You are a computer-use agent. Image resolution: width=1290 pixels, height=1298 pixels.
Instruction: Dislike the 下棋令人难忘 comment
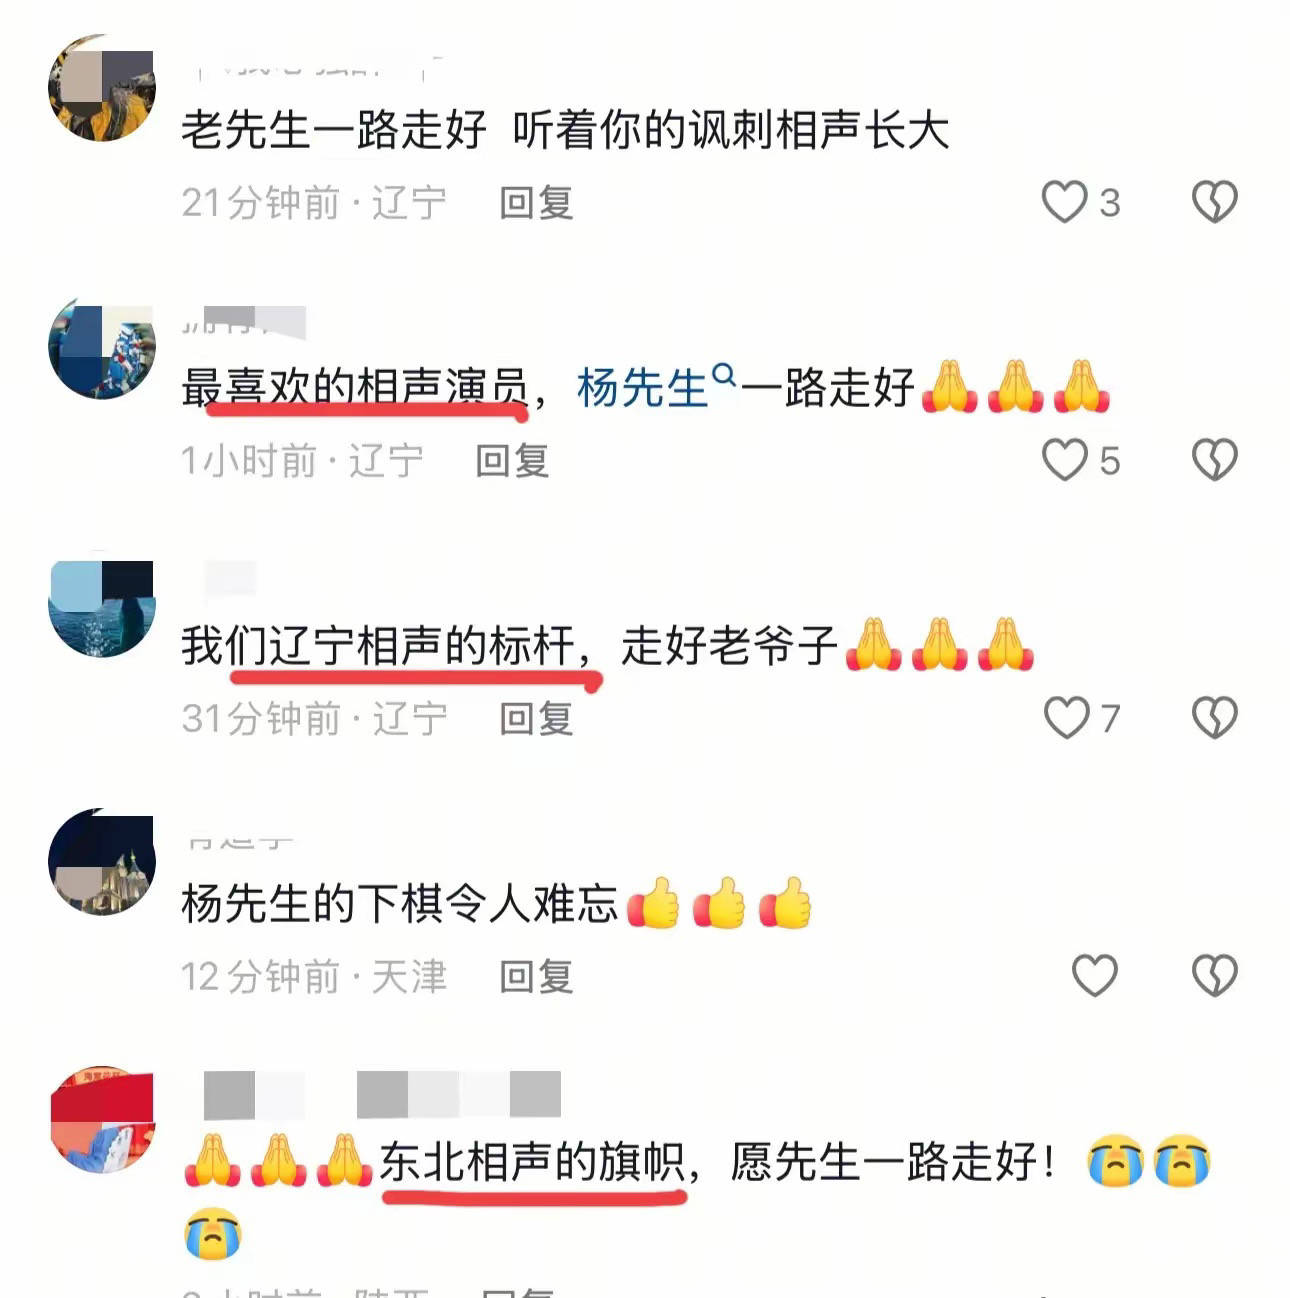click(x=1215, y=976)
